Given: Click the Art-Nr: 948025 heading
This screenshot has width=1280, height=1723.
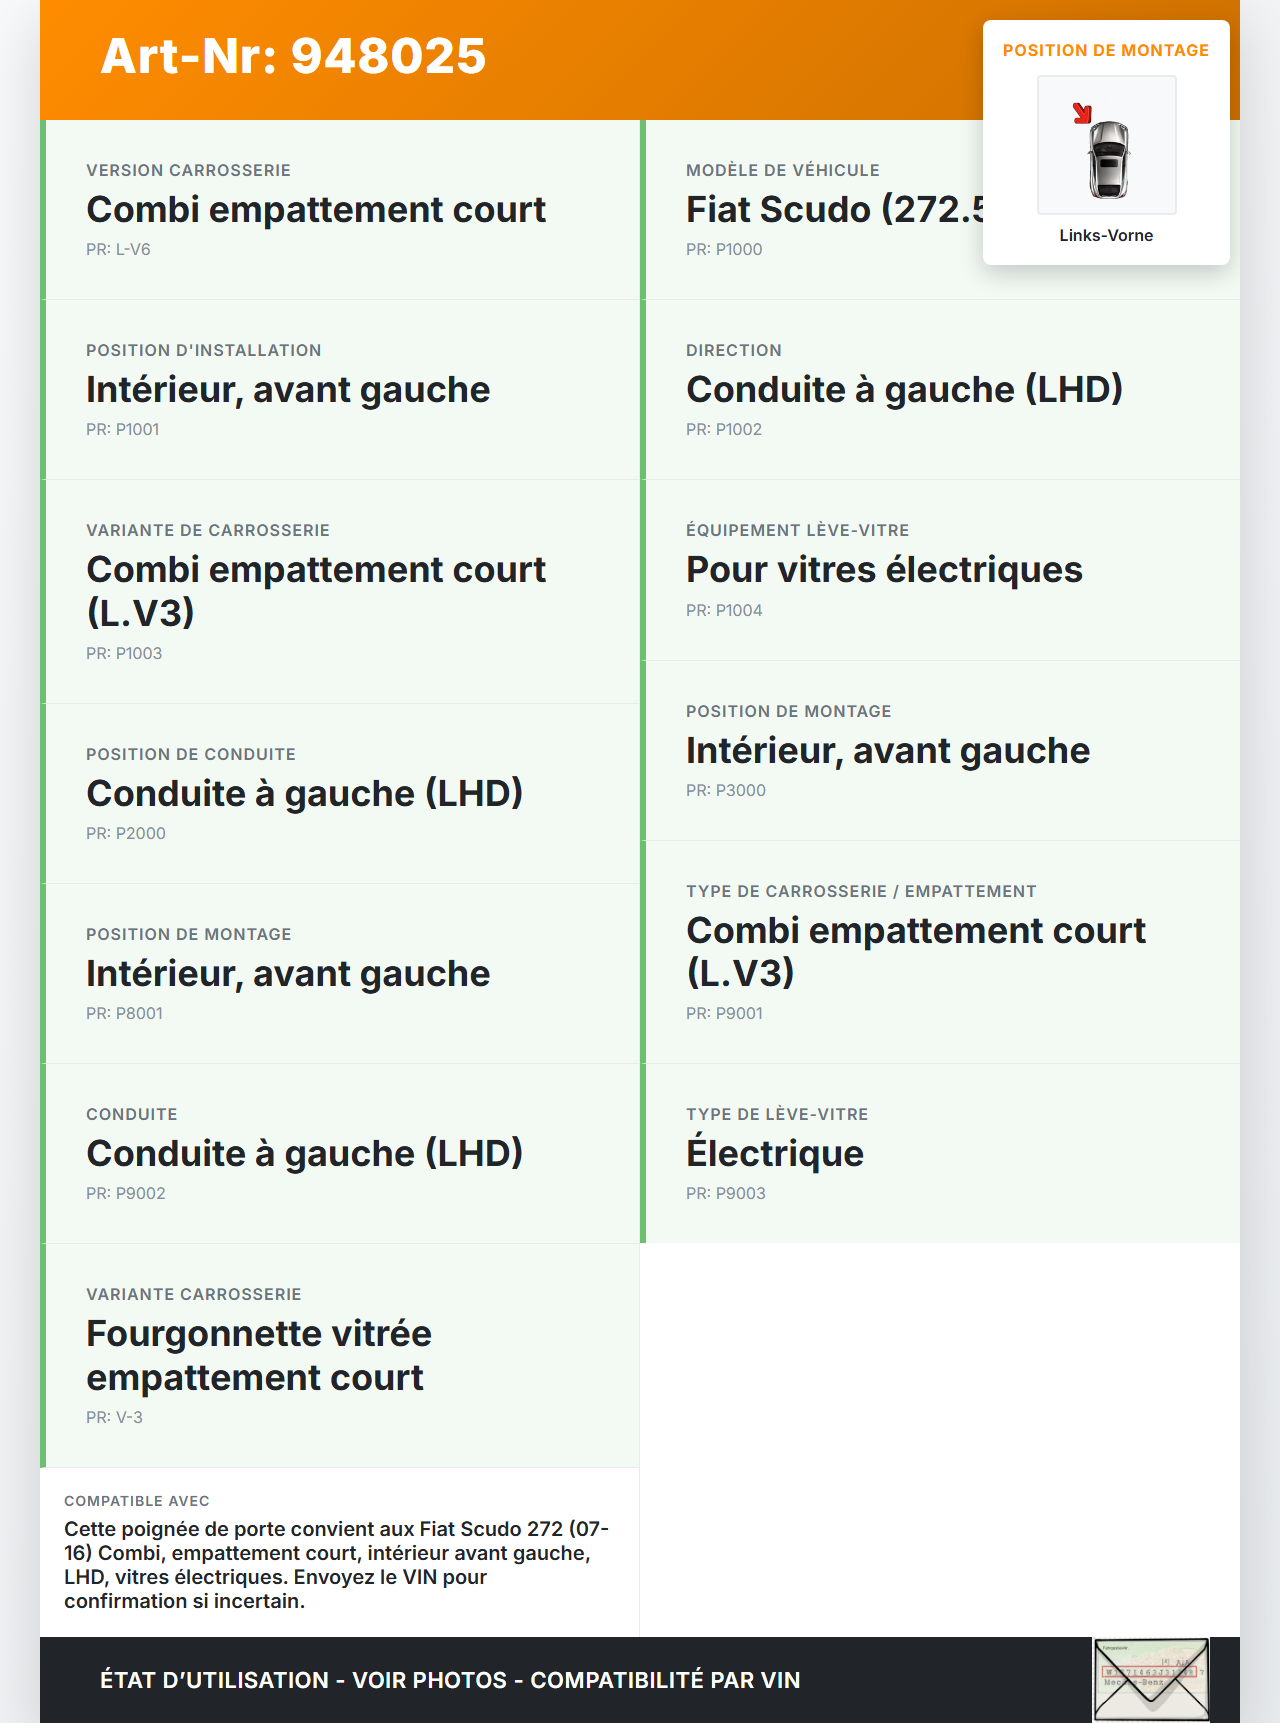Looking at the screenshot, I should click(293, 56).
